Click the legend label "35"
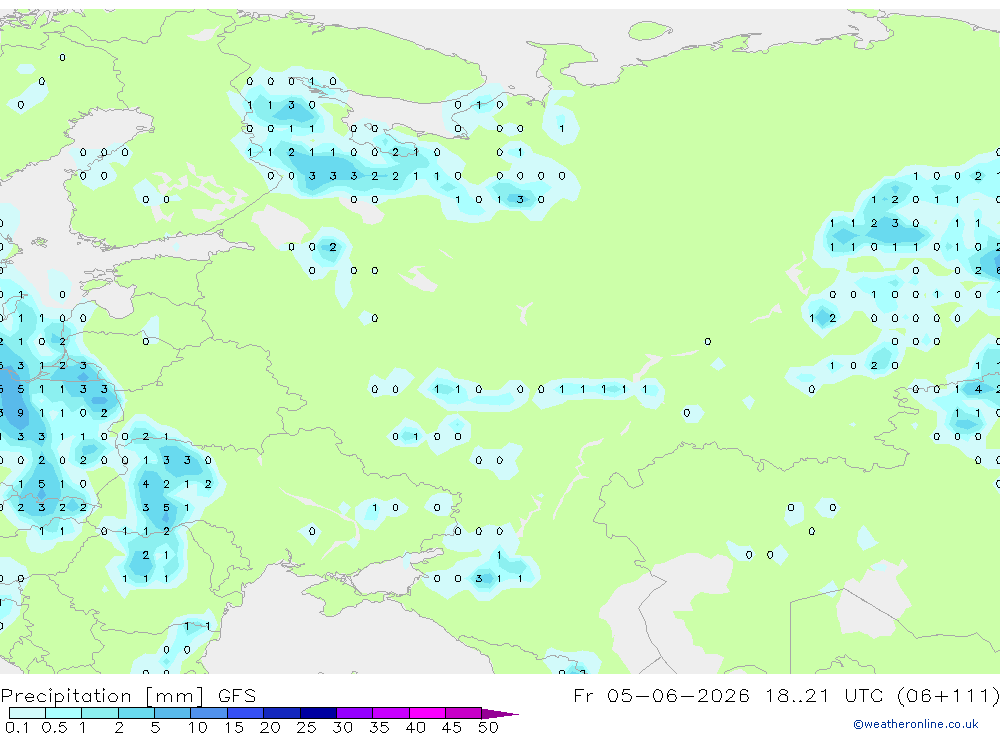Image resolution: width=1000 pixels, height=733 pixels. click(x=379, y=727)
